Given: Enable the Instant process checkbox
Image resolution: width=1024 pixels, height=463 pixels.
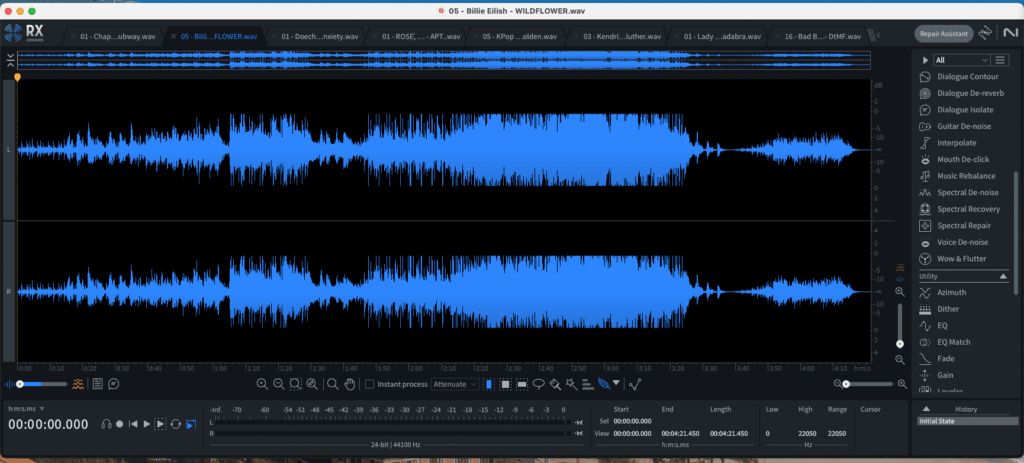Looking at the screenshot, I should pos(370,384).
